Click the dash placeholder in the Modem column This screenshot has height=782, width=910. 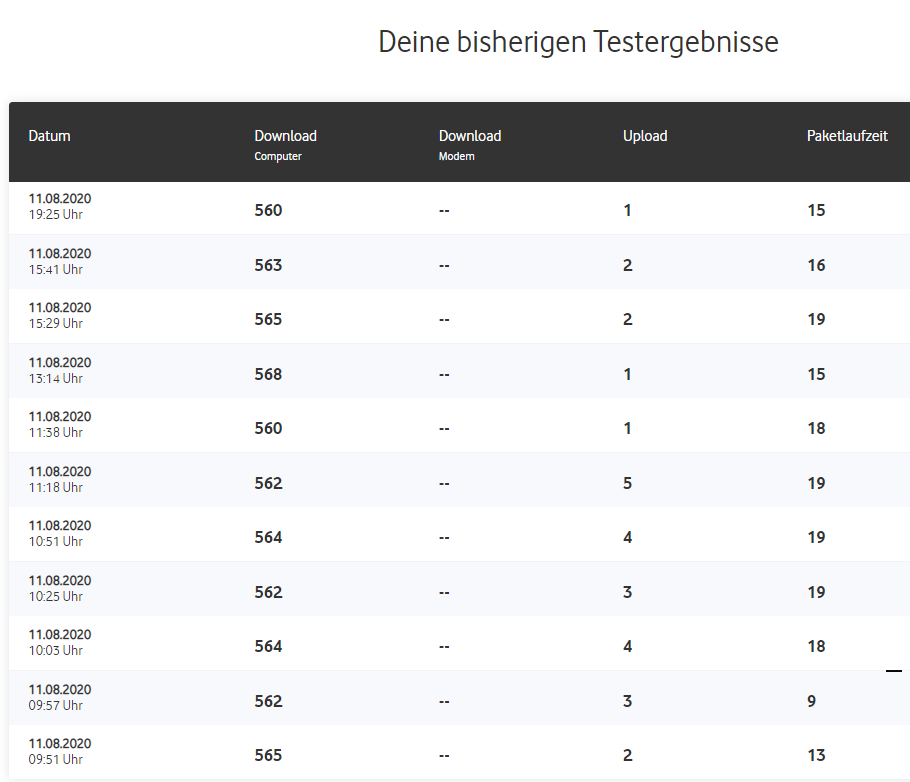[443, 210]
